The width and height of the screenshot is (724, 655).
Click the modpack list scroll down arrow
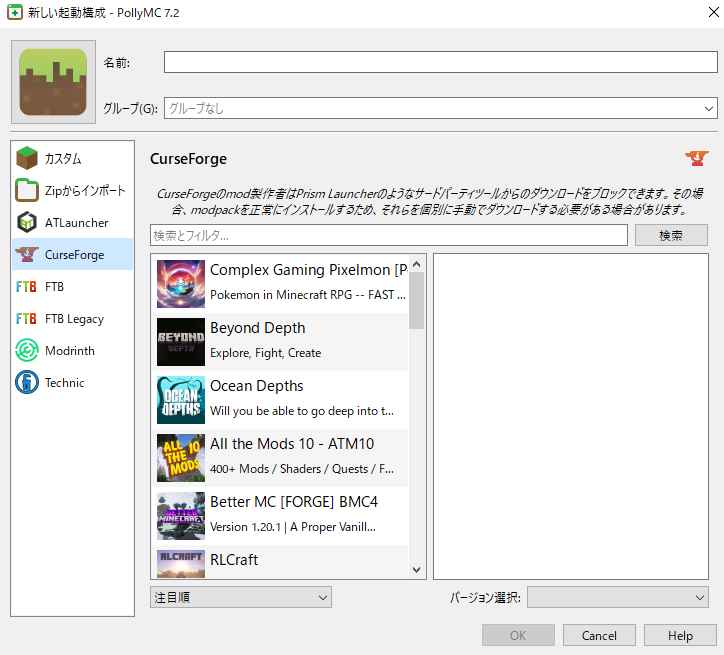(416, 570)
